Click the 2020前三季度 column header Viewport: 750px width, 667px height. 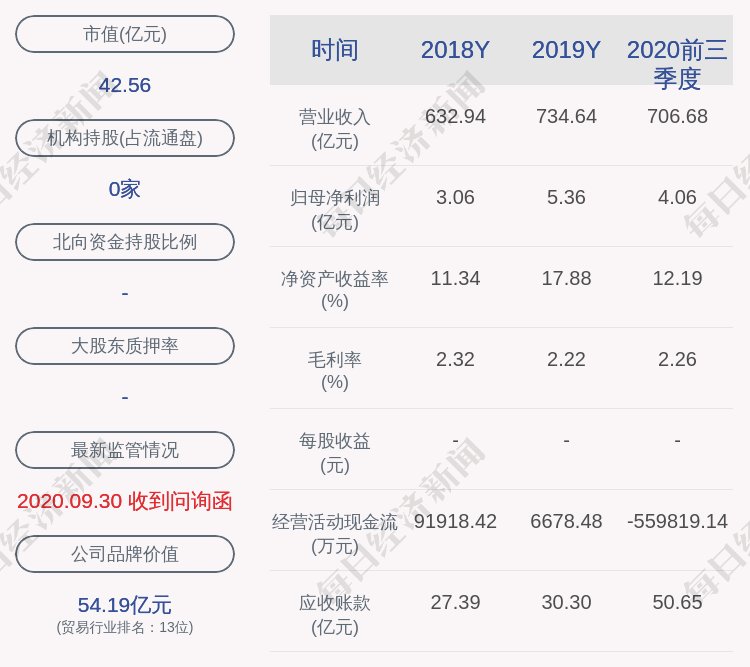point(677,64)
